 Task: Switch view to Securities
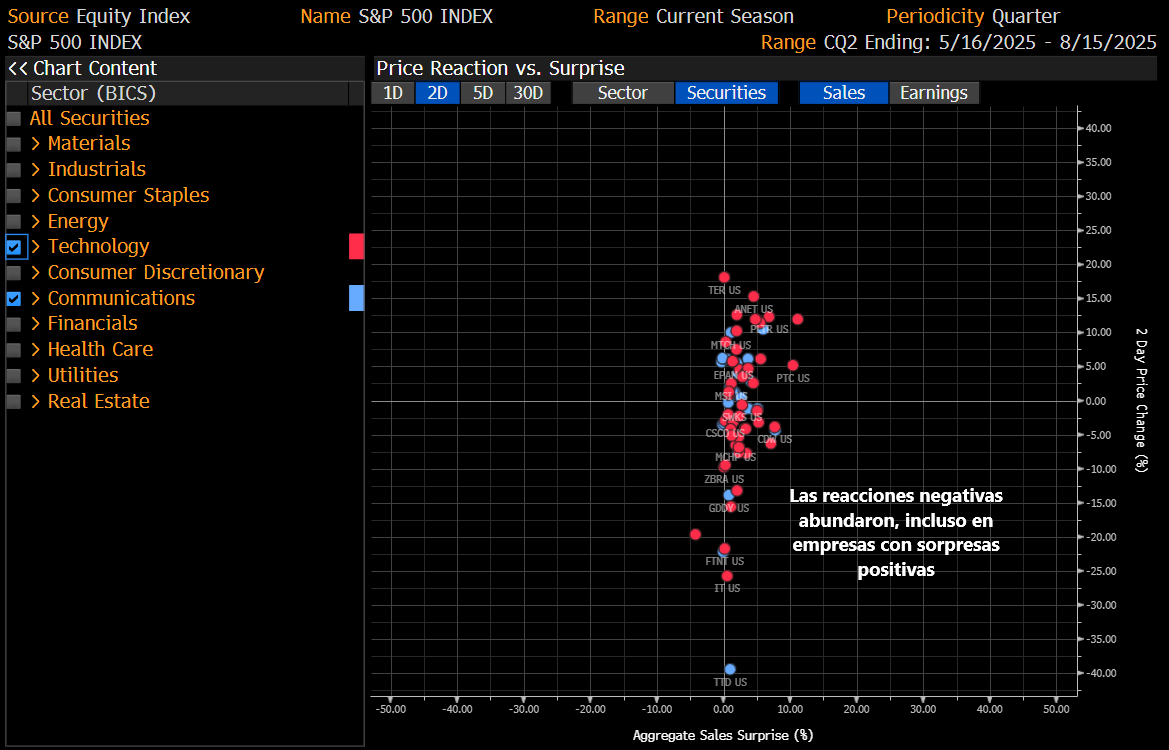pos(726,93)
